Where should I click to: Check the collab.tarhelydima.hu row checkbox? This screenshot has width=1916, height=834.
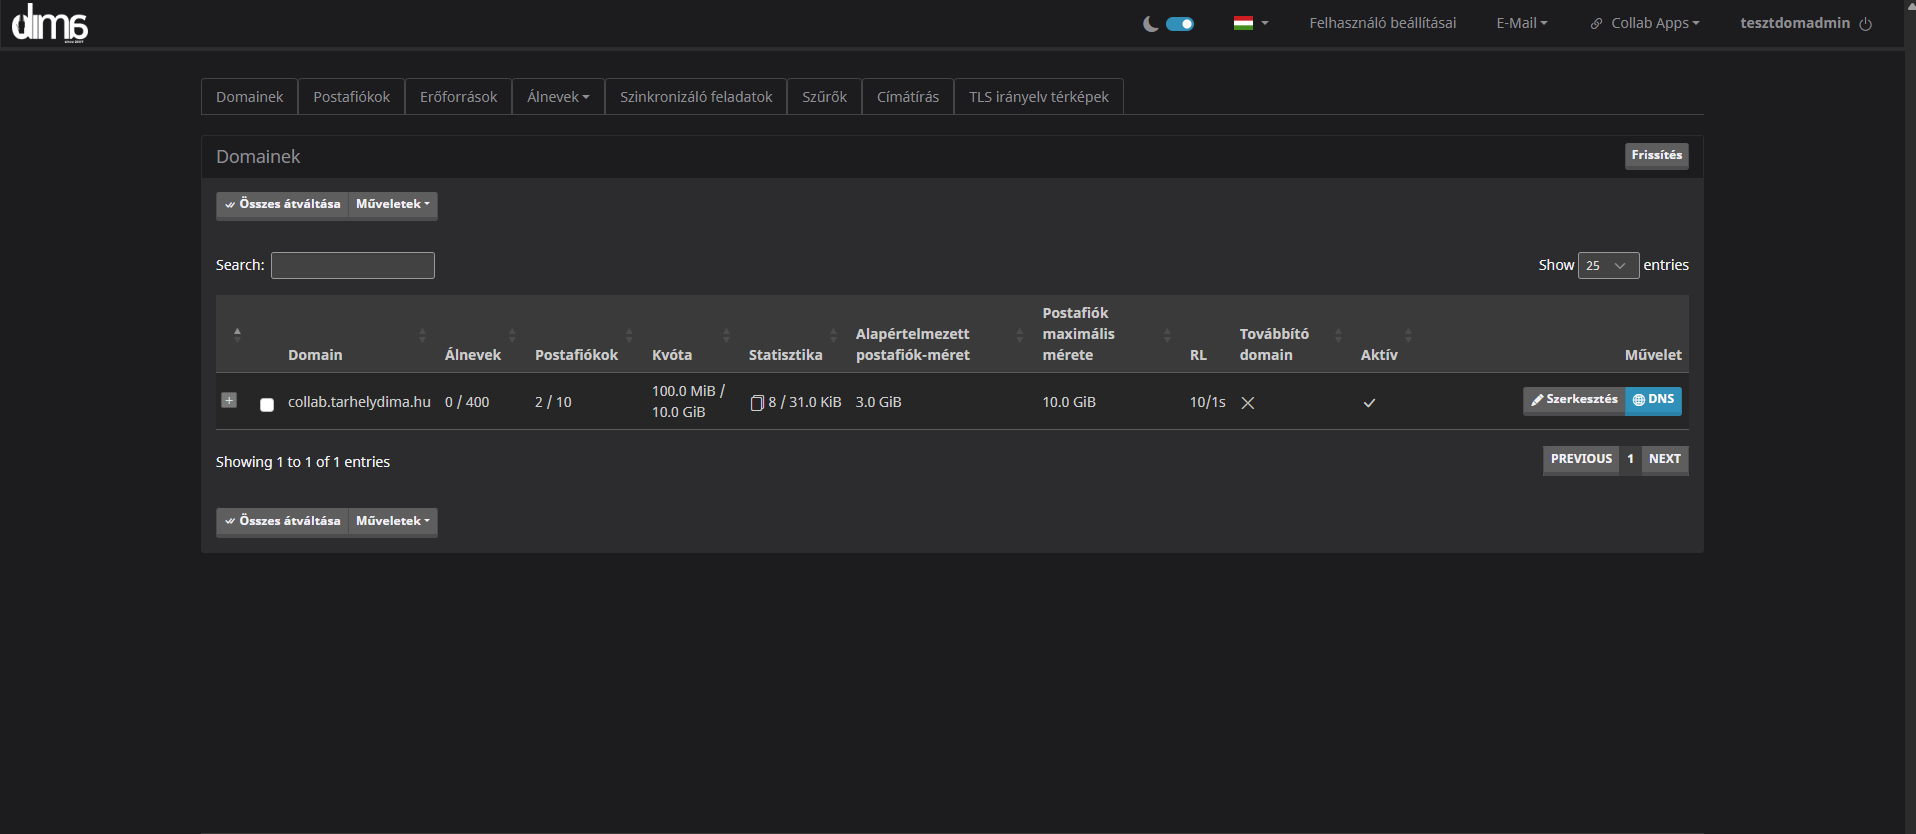pos(267,405)
